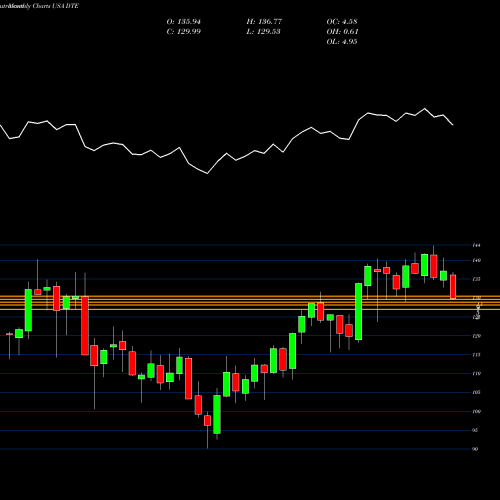Image resolution: width=500 pixels, height=500 pixels.
Task: Click the close price value C: 129.99
Action: 184,32
